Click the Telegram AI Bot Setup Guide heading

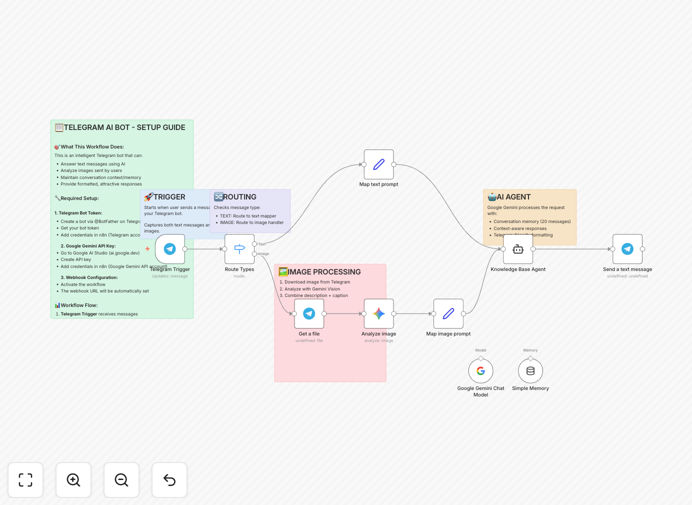pyautogui.click(x=120, y=128)
